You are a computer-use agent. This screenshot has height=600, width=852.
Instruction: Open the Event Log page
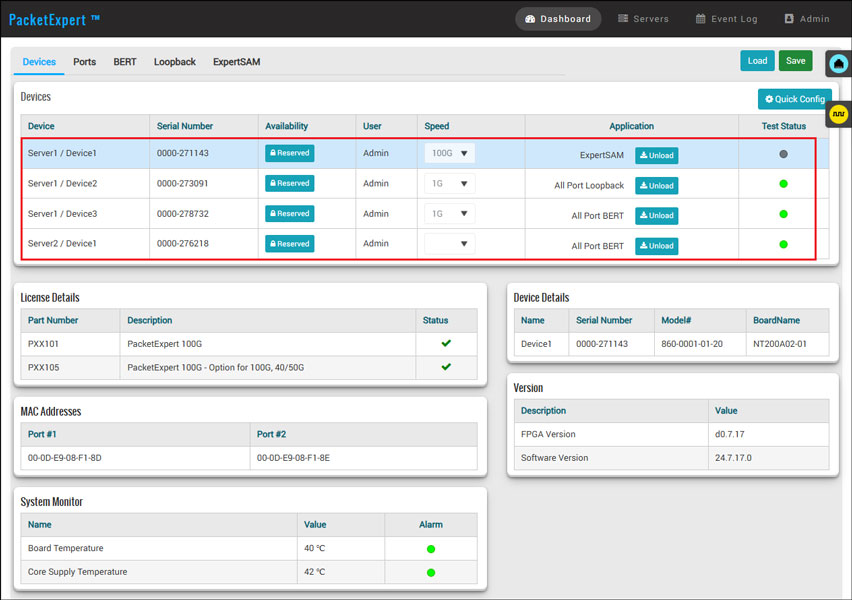726,19
